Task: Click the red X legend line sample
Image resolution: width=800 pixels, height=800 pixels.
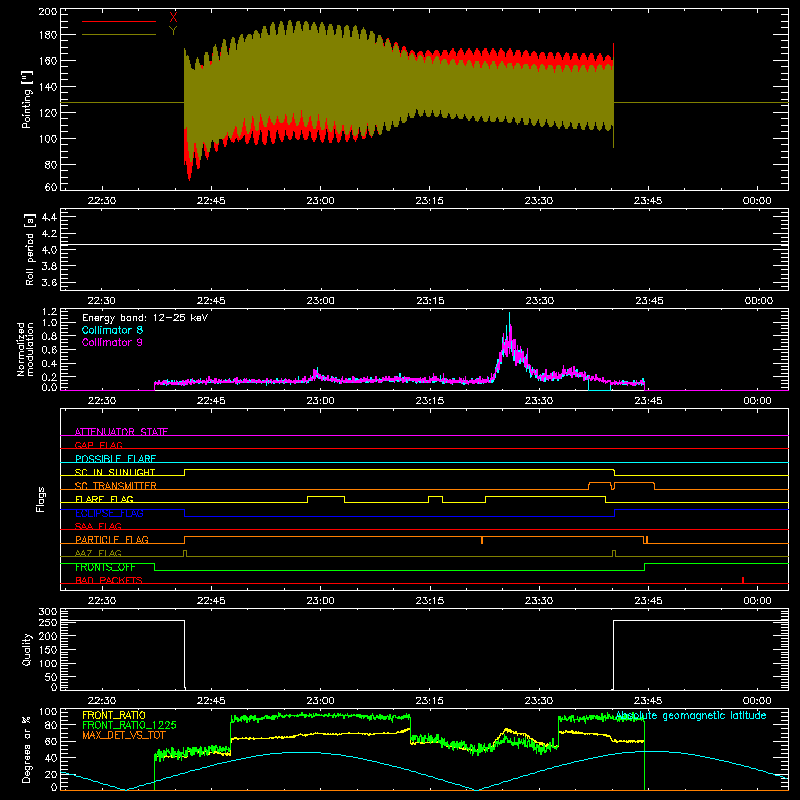Action: [119, 21]
